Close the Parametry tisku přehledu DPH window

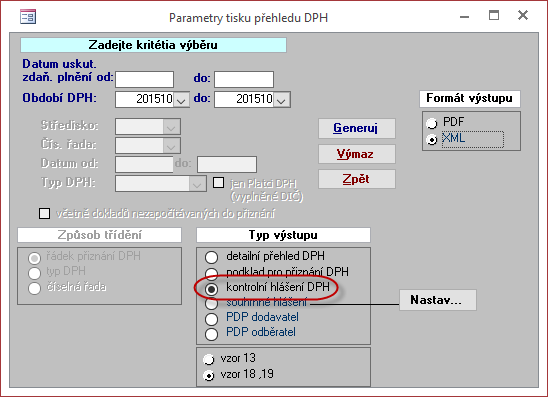(523, 15)
